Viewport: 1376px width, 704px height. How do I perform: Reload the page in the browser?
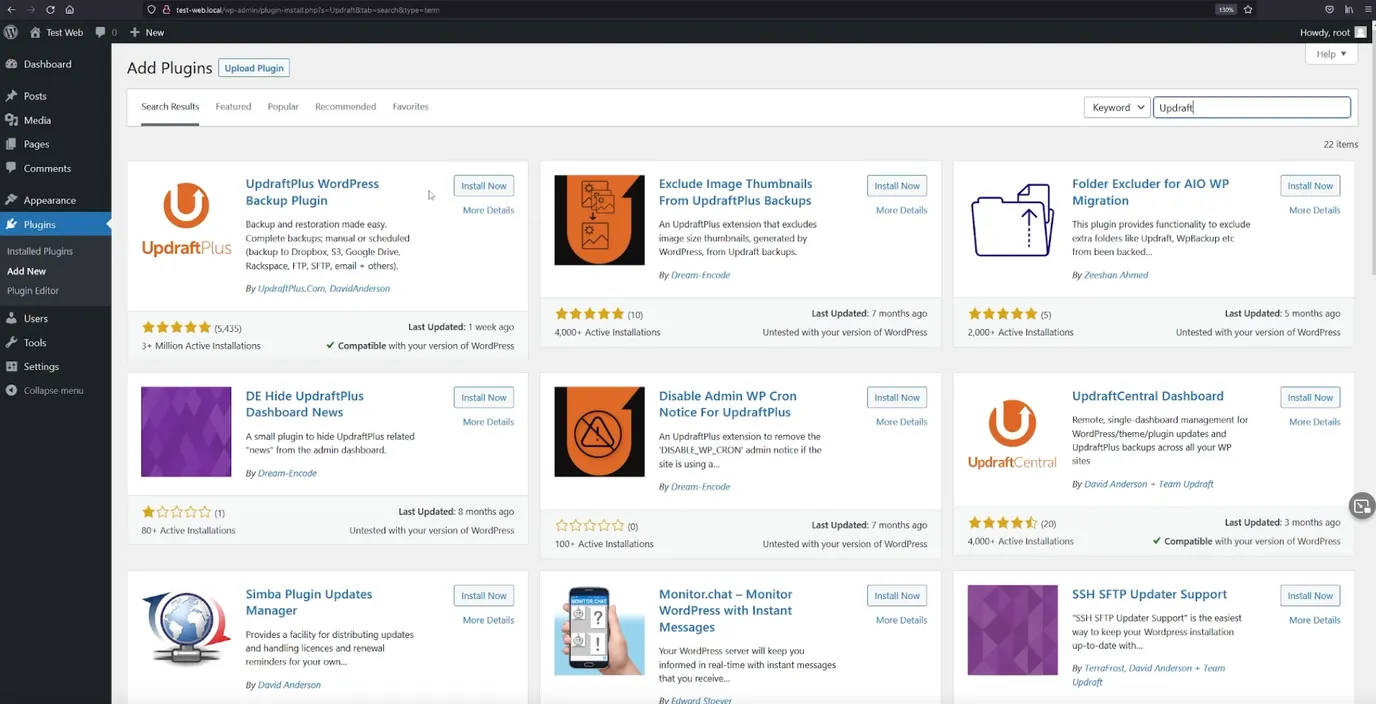[x=50, y=9]
